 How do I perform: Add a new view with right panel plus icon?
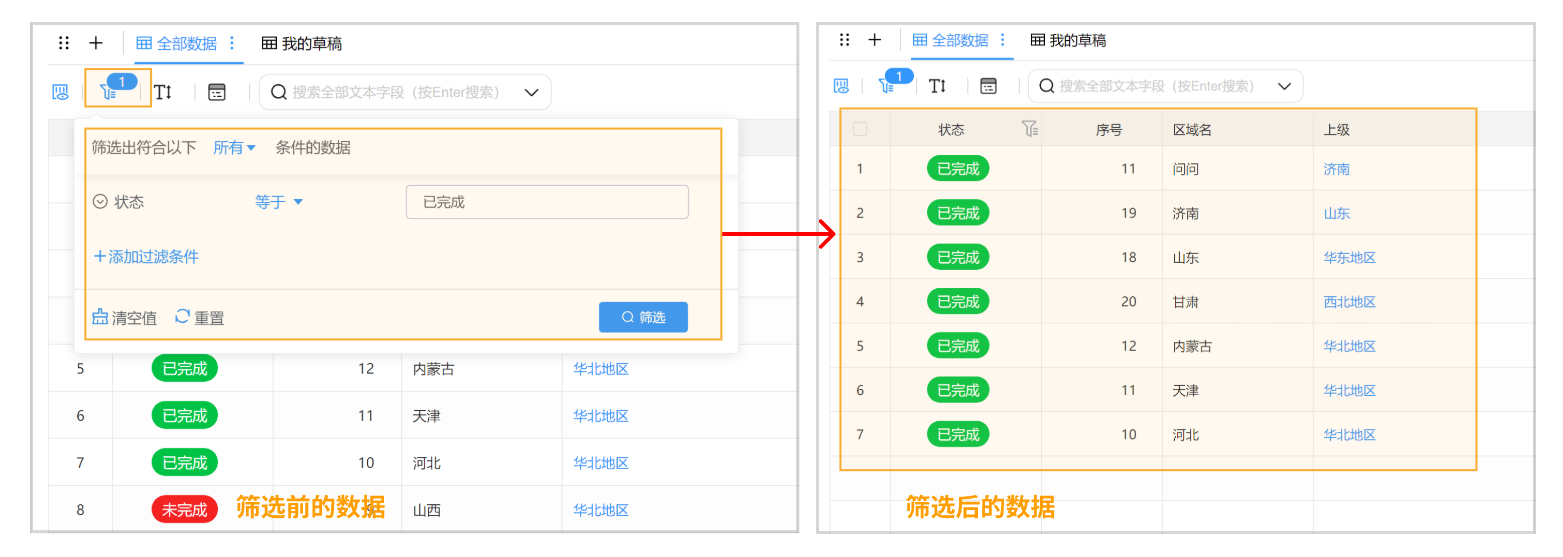(x=874, y=40)
